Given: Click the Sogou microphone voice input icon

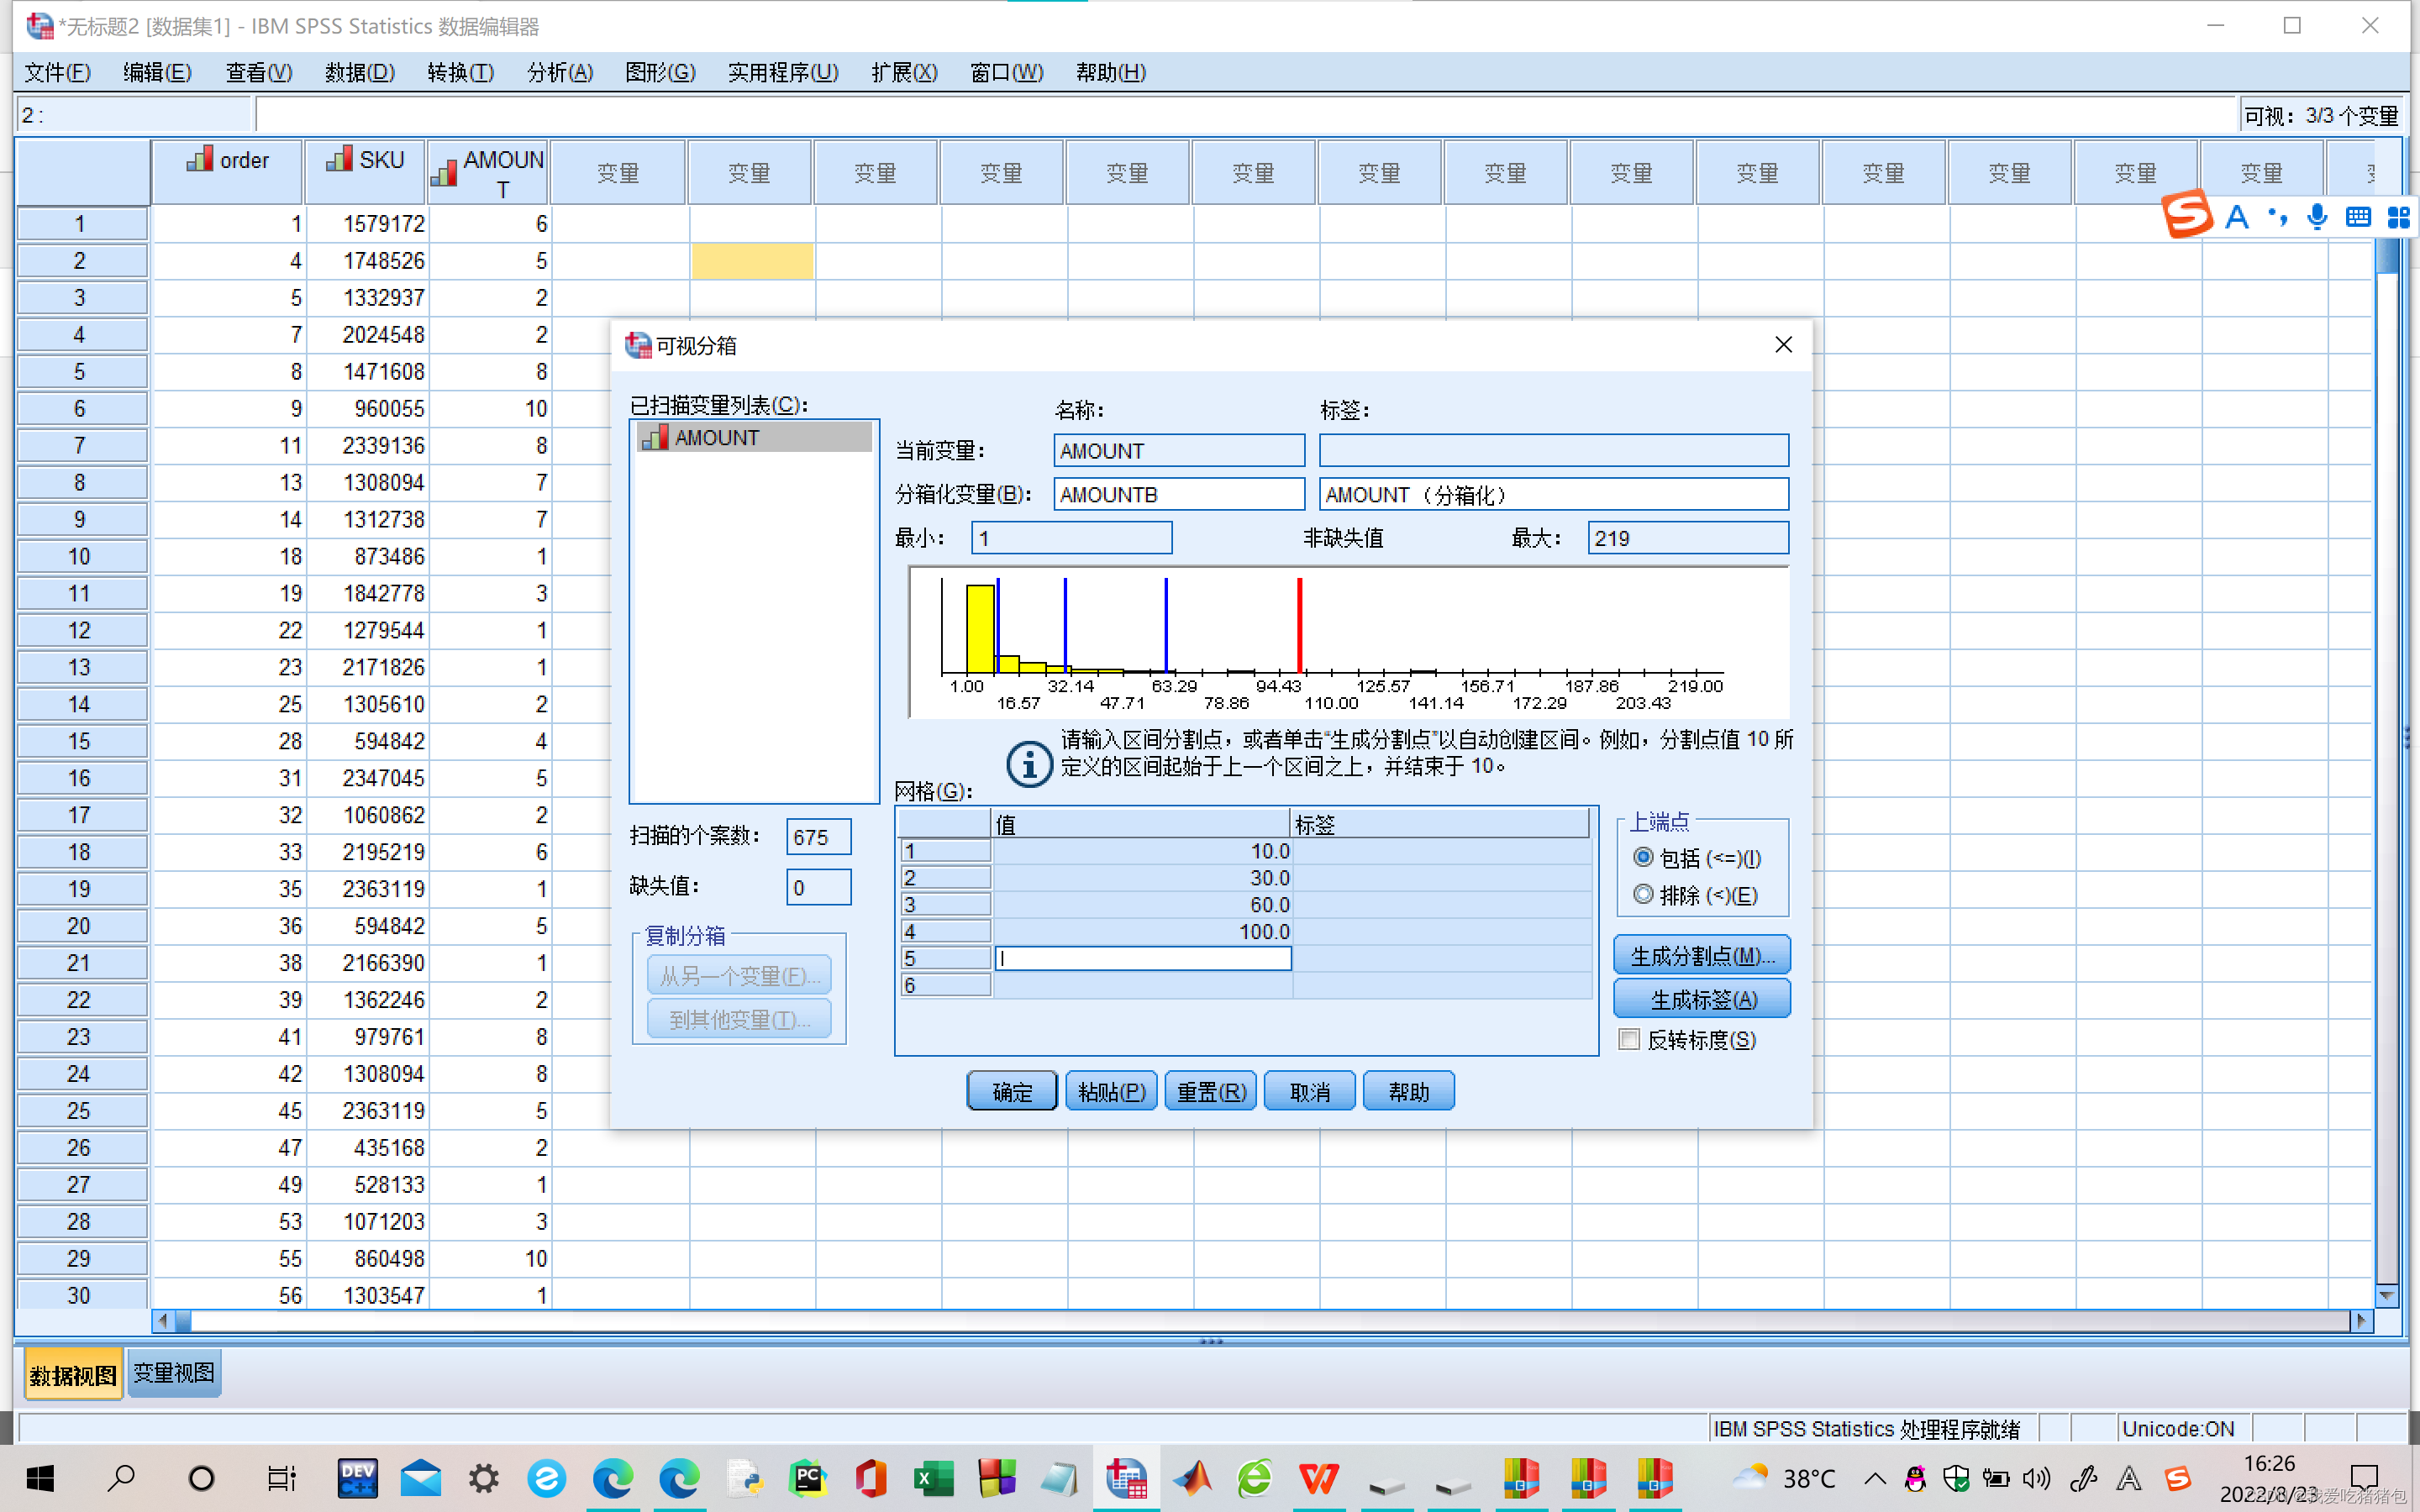Looking at the screenshot, I should [2316, 216].
